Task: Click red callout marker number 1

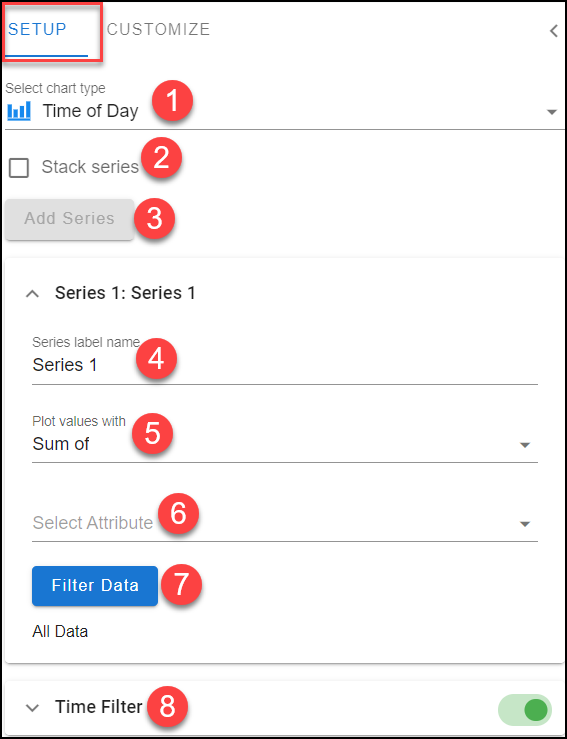Action: (173, 100)
